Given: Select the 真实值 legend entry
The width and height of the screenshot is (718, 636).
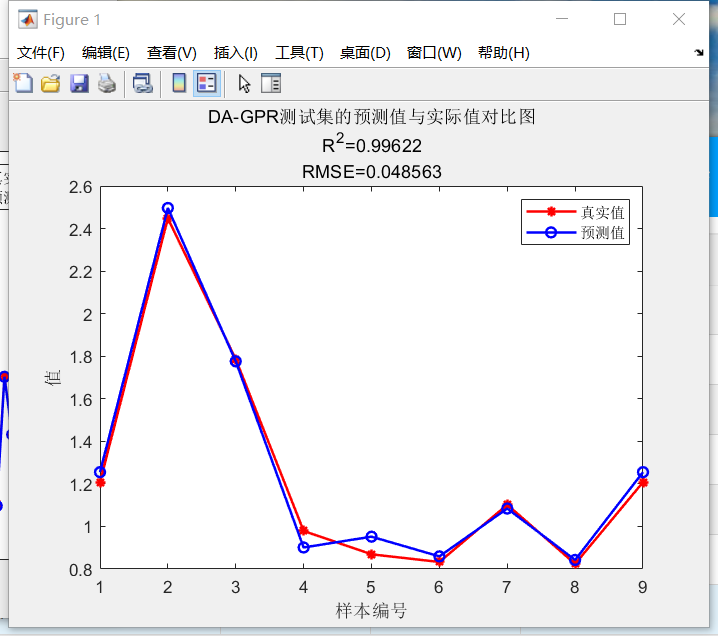Looking at the screenshot, I should click(x=576, y=212).
